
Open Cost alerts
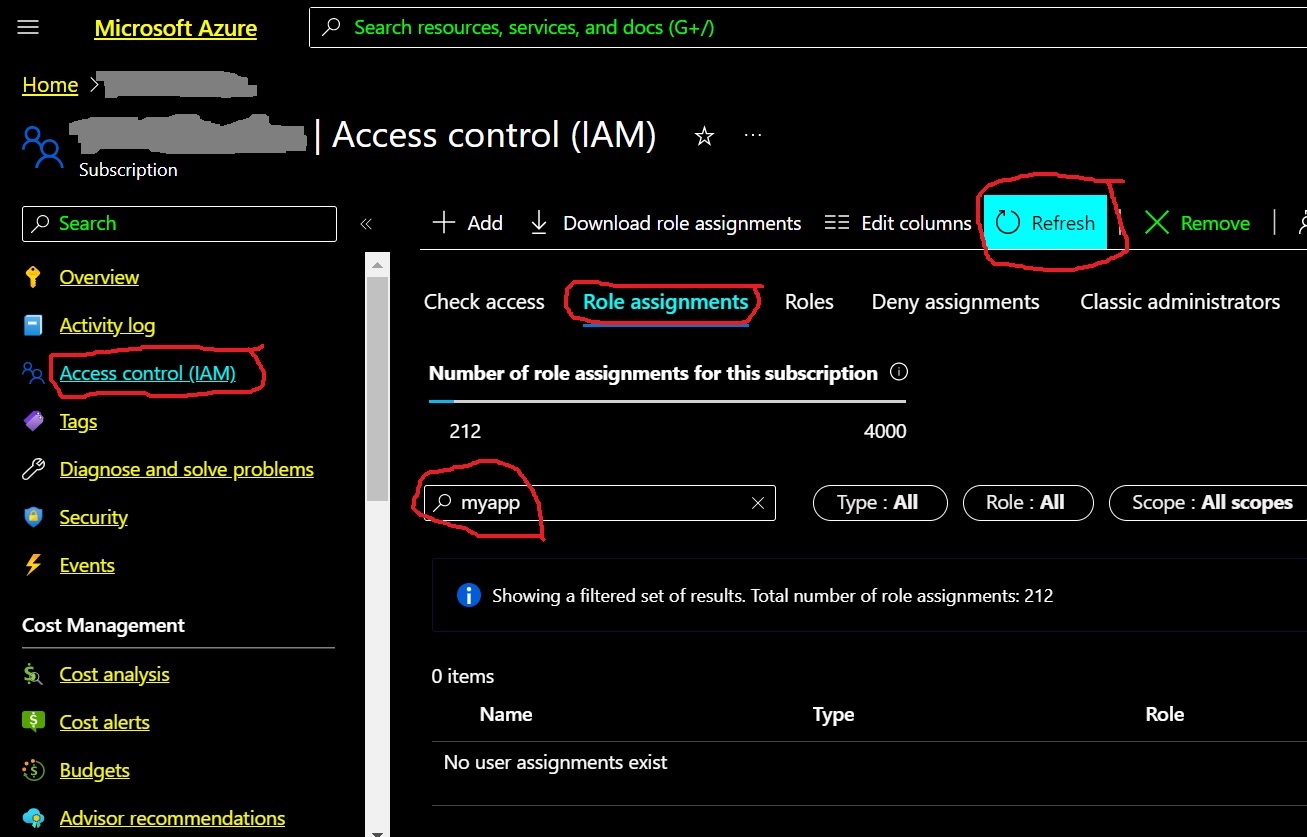104,722
